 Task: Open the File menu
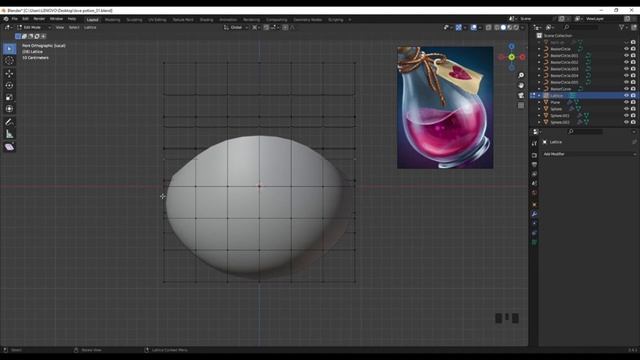15,19
